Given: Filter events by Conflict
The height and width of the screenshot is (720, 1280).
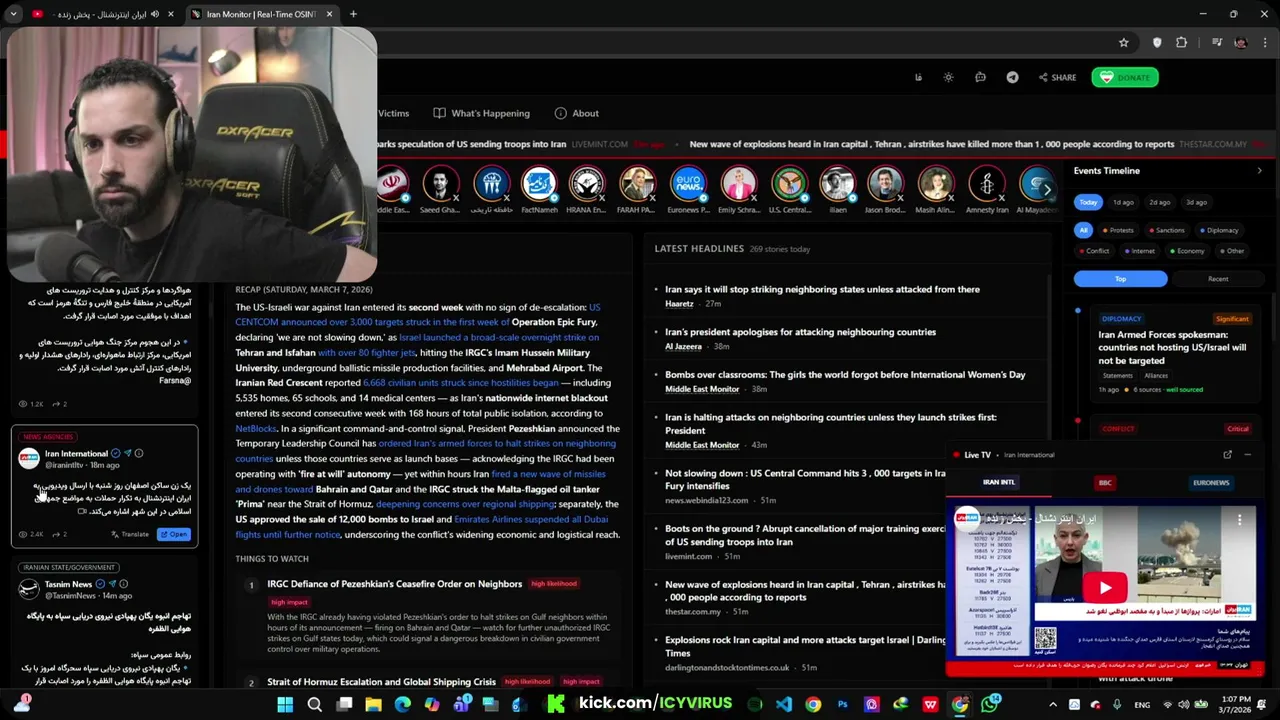Looking at the screenshot, I should click(x=1094, y=251).
